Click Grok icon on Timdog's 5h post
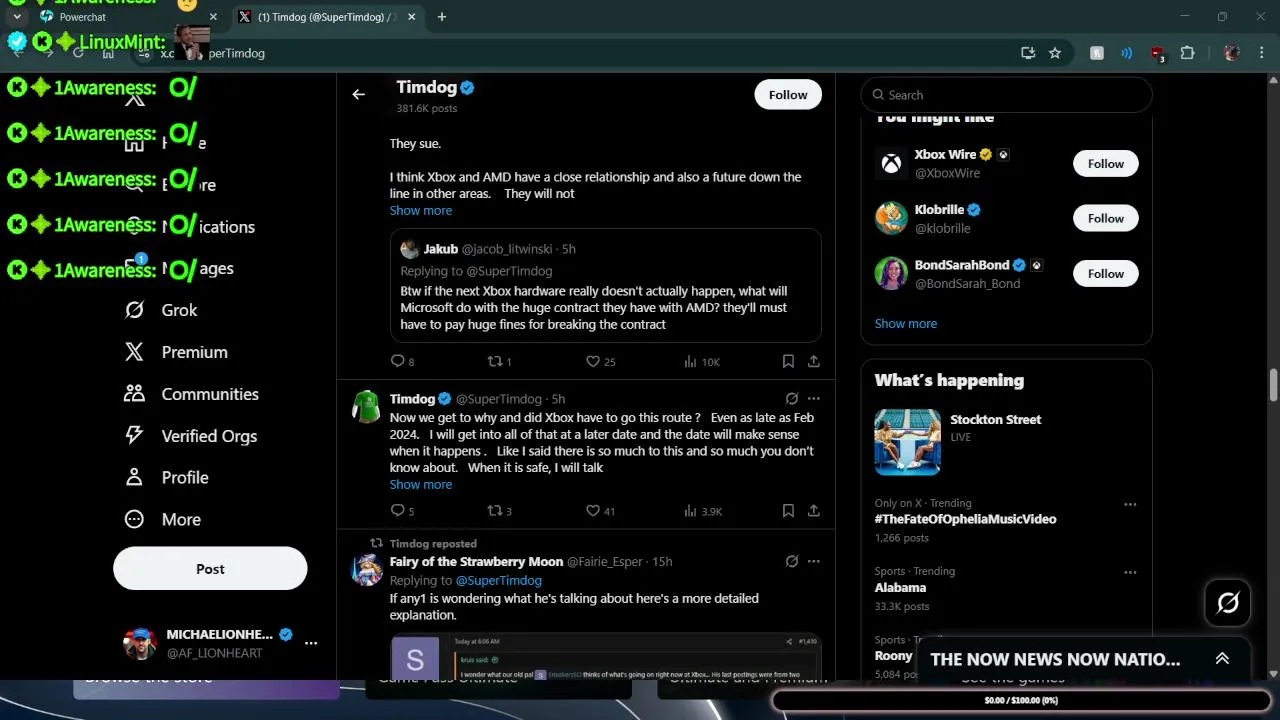 [x=791, y=398]
